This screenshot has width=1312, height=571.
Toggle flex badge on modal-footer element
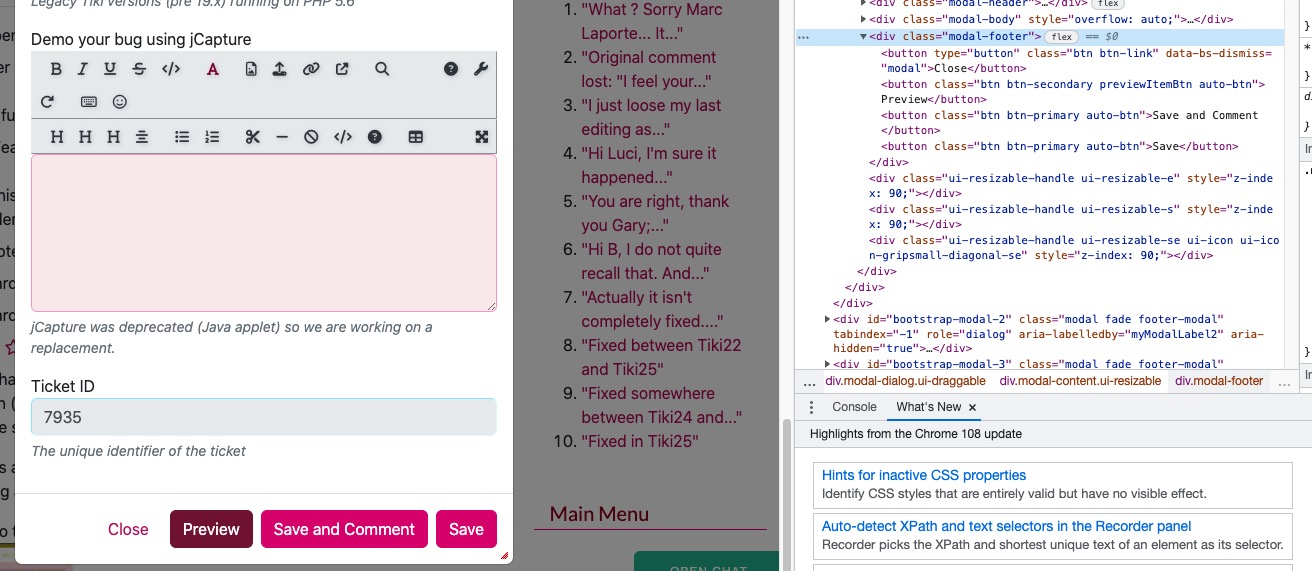[1060, 37]
